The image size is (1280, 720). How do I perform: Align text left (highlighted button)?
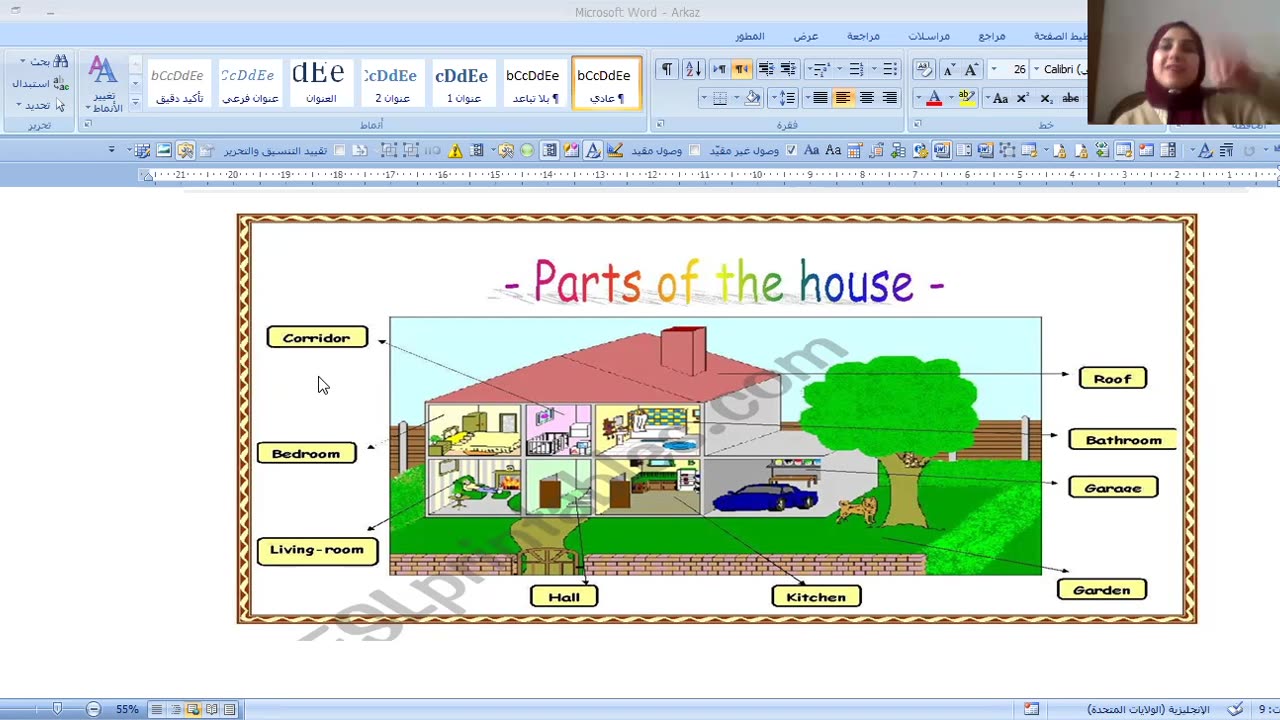843,98
